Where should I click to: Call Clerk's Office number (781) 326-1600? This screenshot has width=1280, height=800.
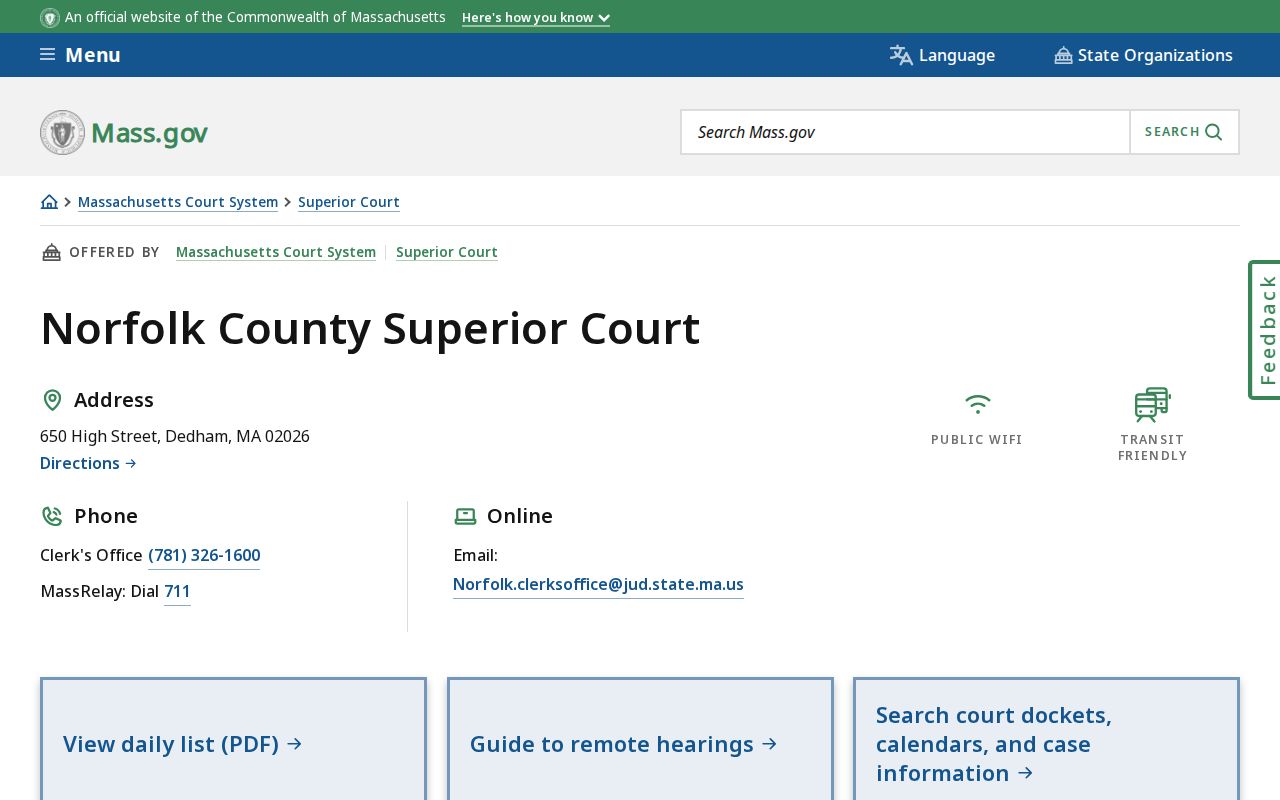204,556
